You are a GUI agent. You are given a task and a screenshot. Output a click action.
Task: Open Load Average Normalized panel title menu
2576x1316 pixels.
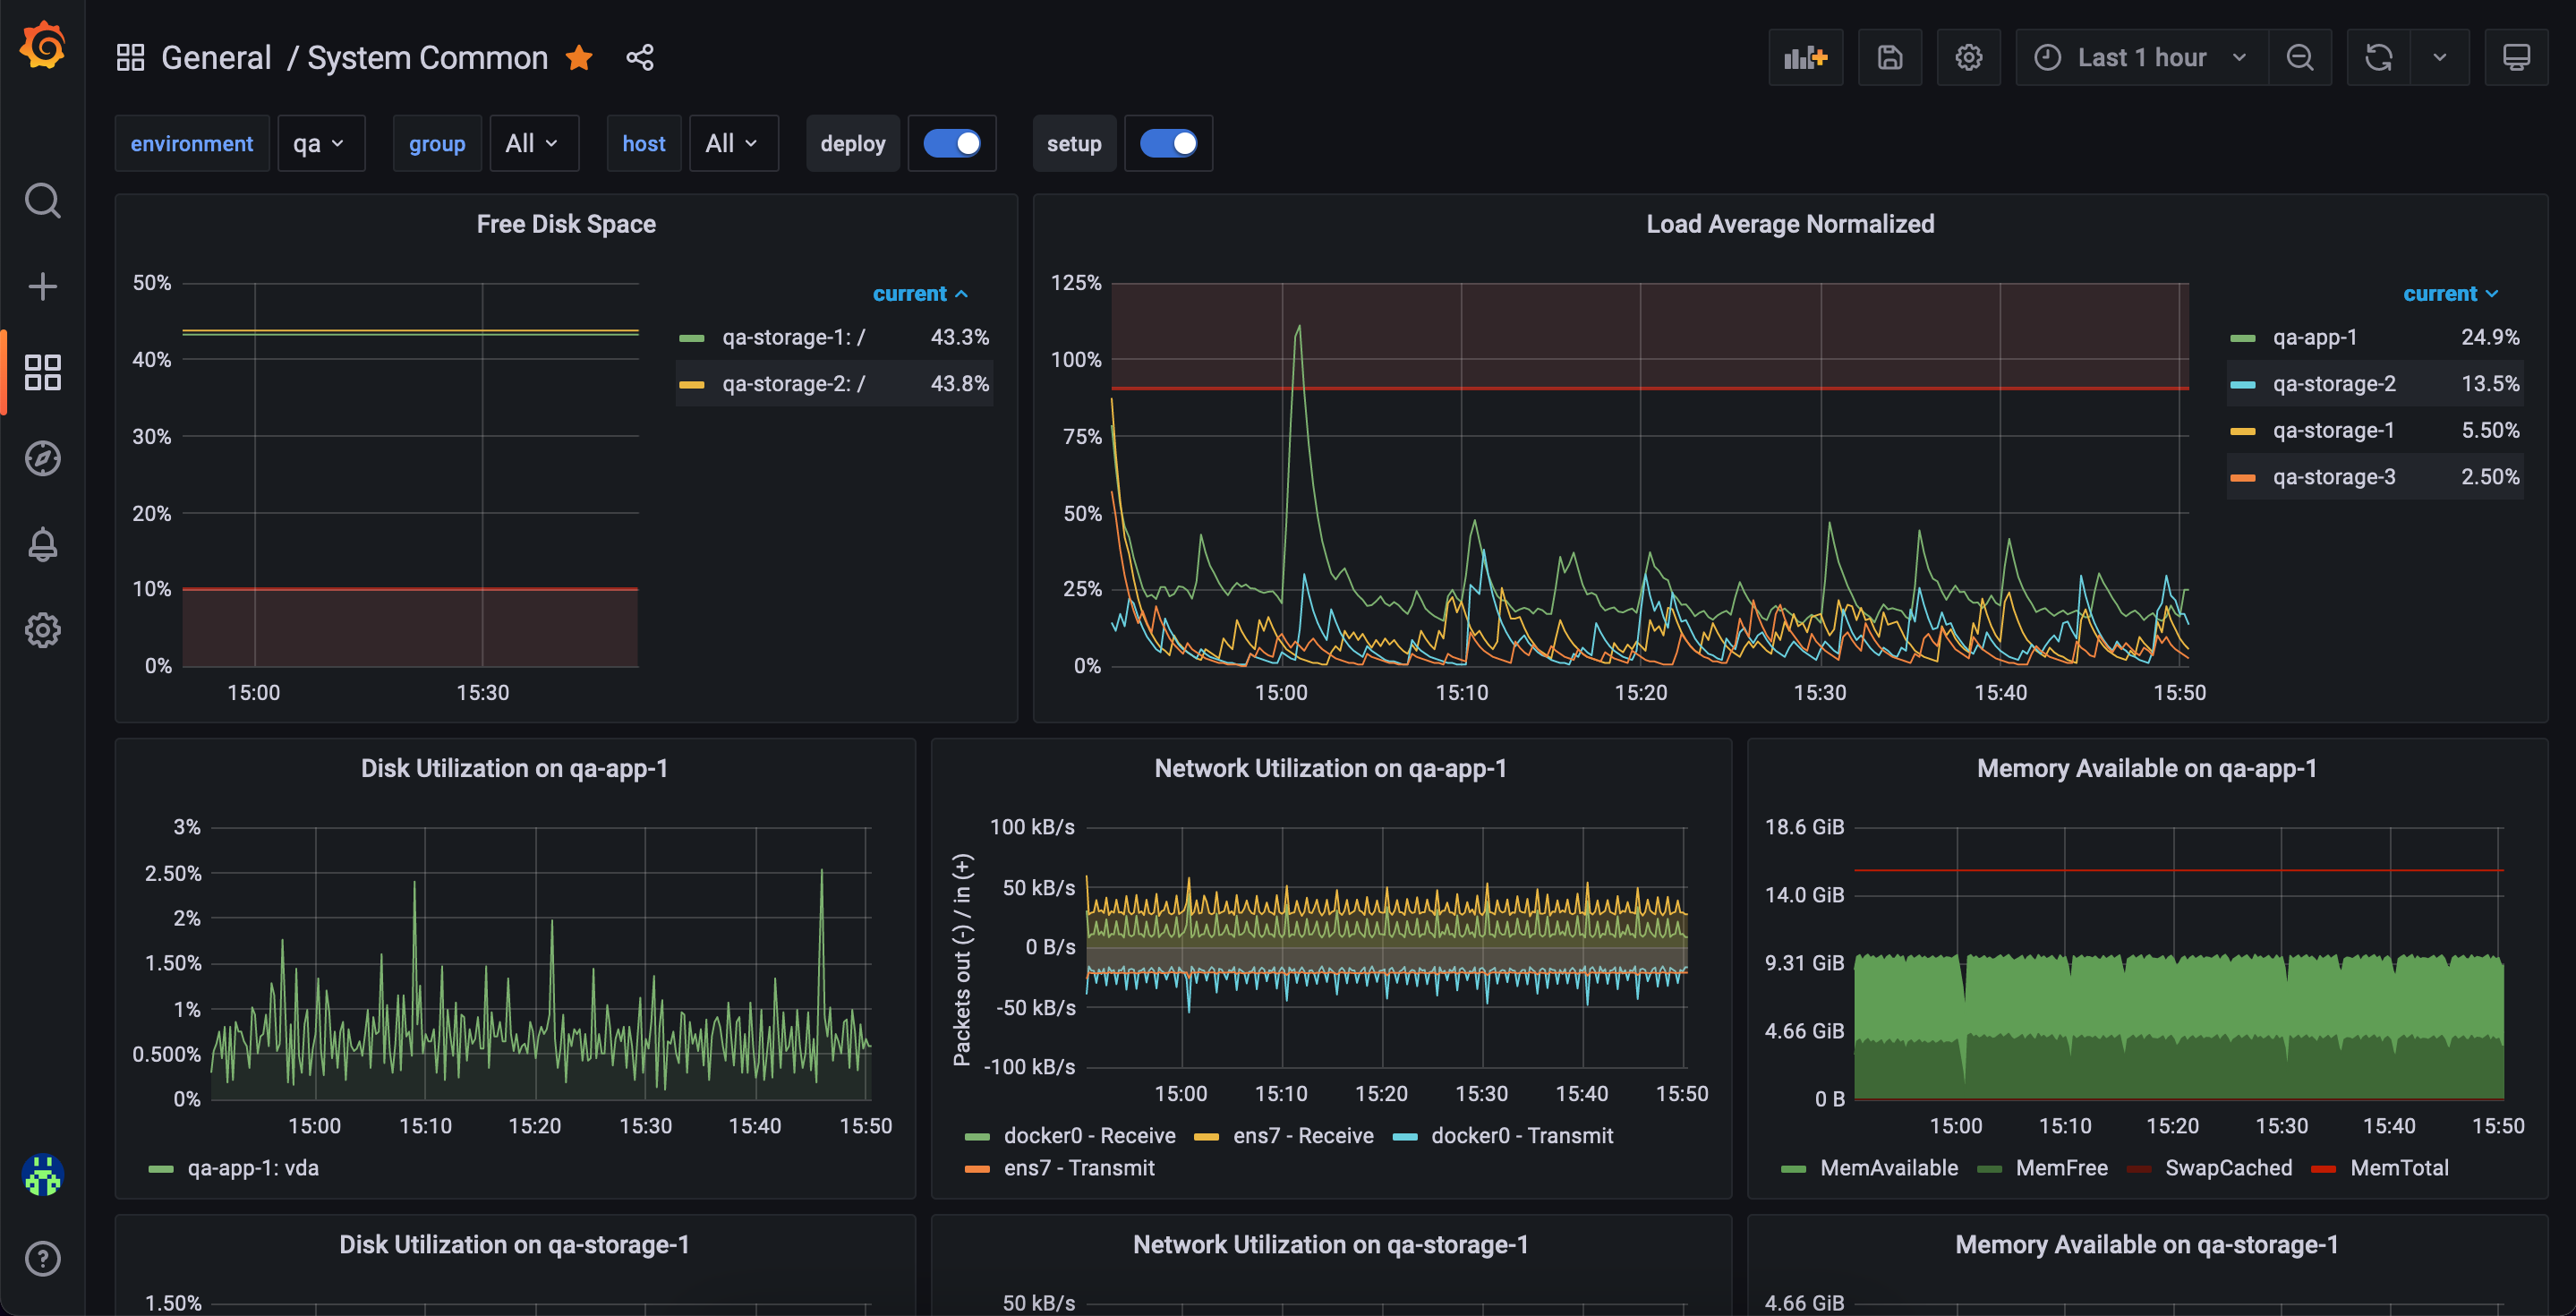(1789, 224)
